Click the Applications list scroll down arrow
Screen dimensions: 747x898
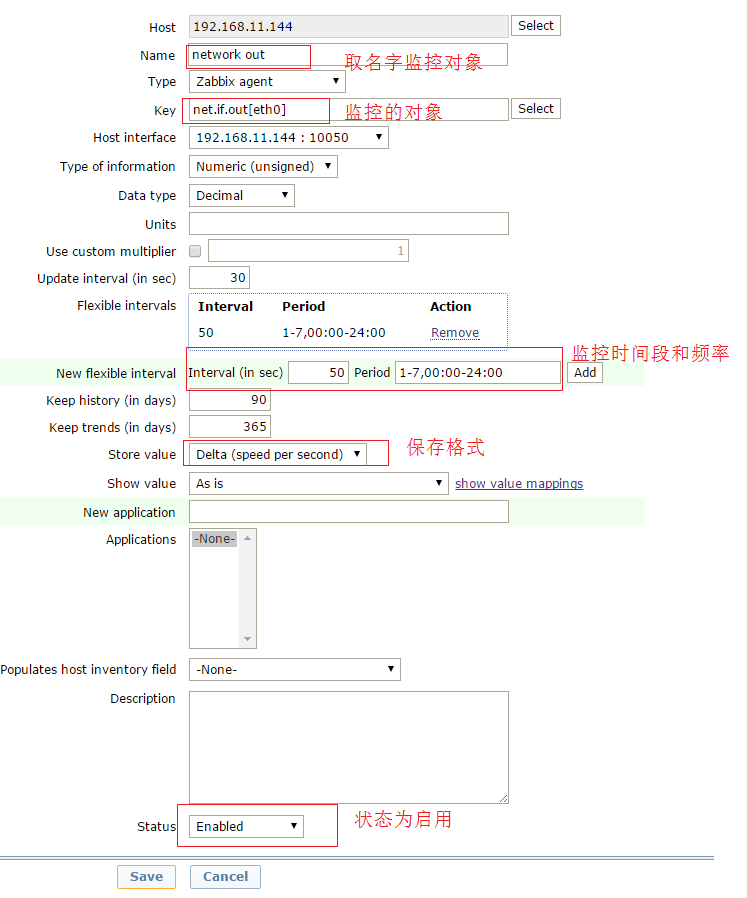247,639
